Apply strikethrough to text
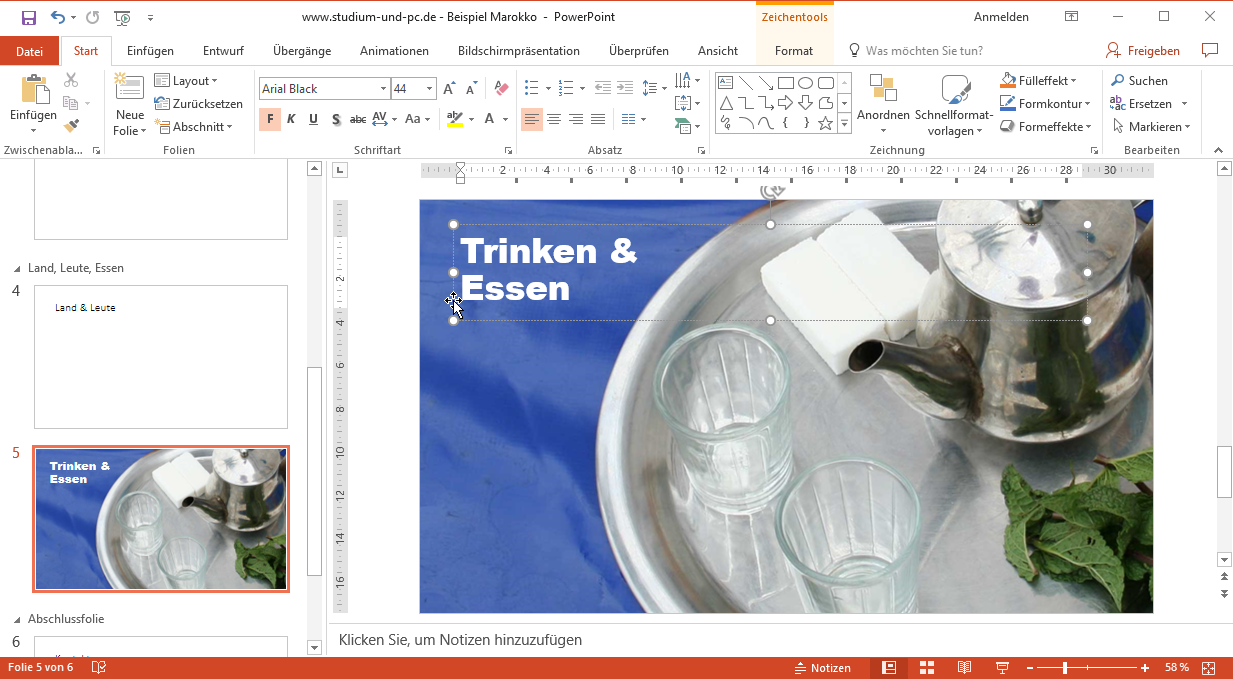 click(x=358, y=120)
